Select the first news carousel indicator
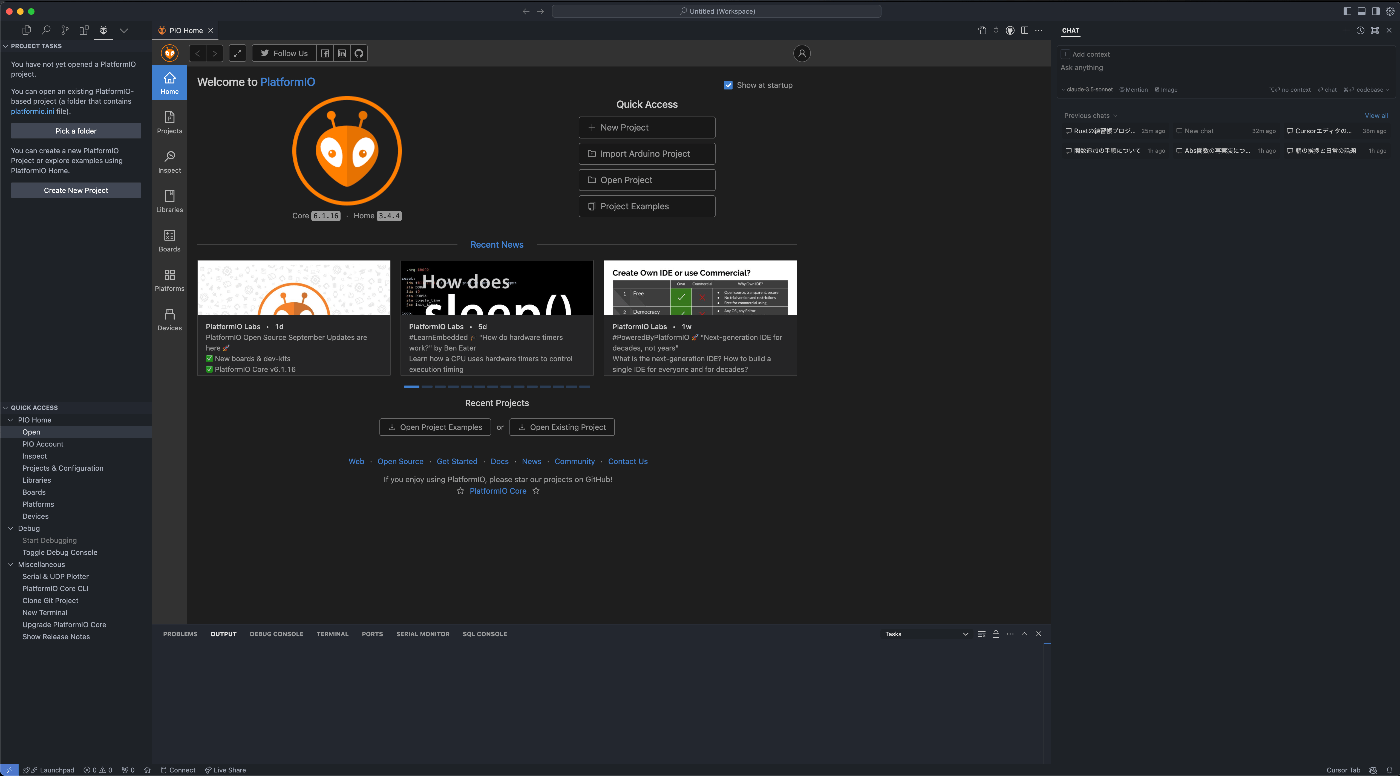This screenshot has height=776, width=1400. (x=411, y=386)
